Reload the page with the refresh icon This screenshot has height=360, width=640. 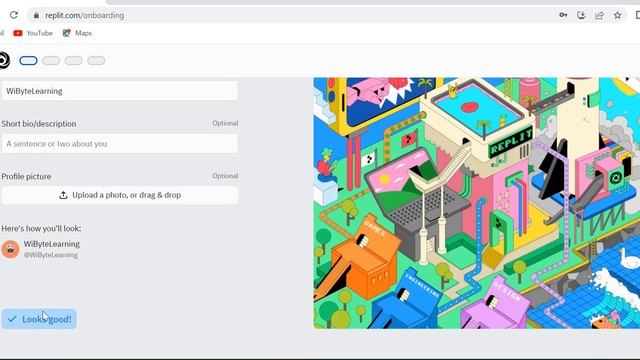tap(14, 15)
